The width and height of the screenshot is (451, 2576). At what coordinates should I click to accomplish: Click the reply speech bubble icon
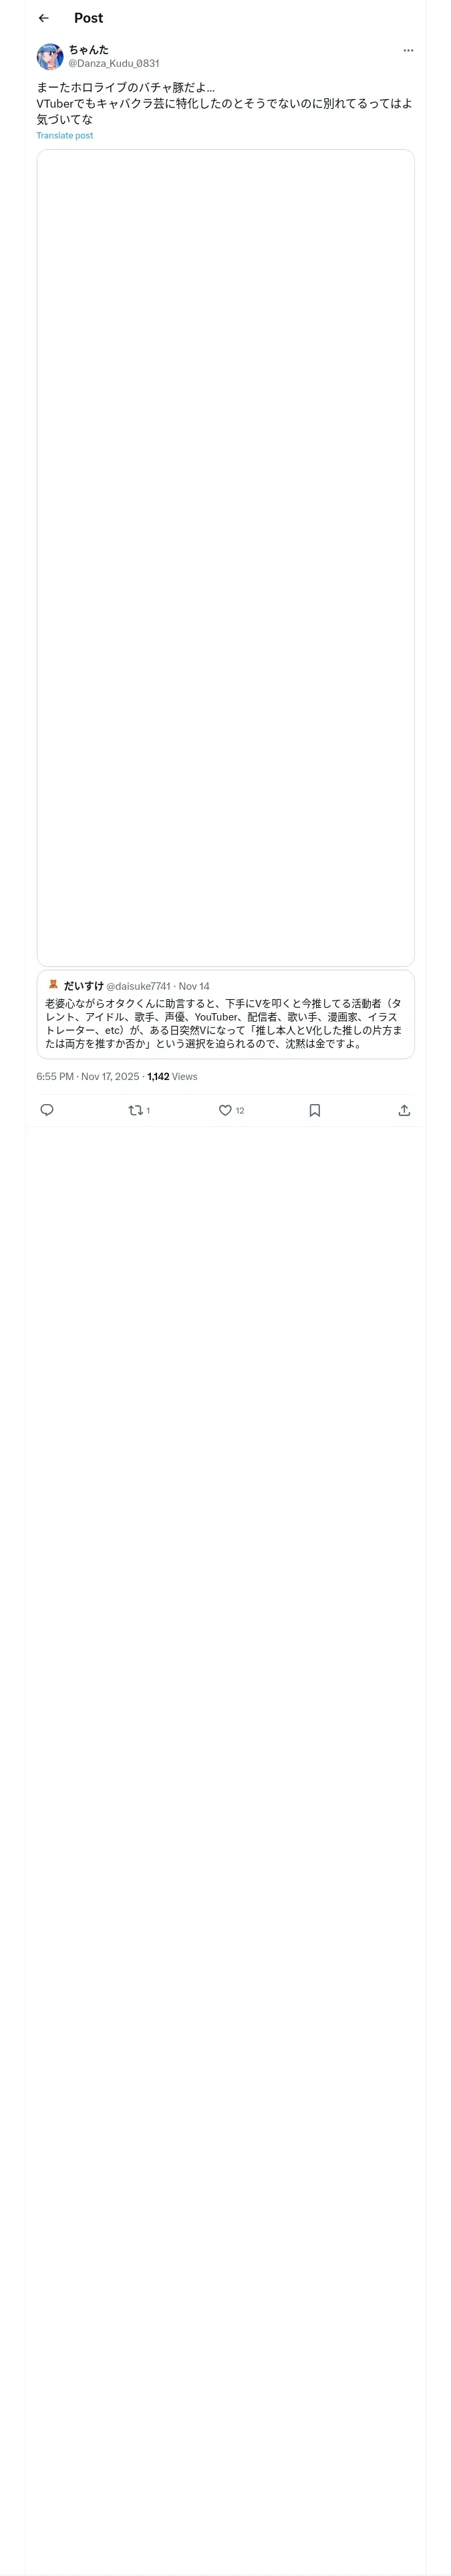pos(47,1110)
